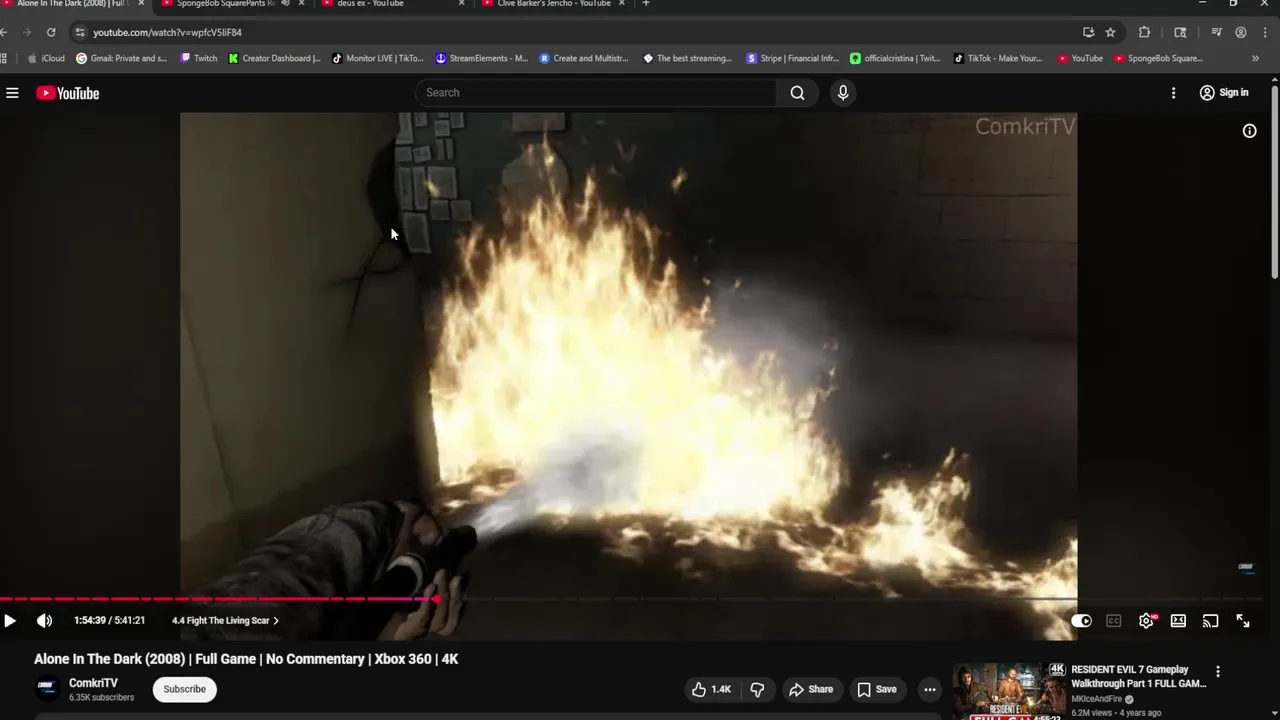
Task: Open Stripe Financial Infrastructure bookmark
Action: [x=793, y=59]
